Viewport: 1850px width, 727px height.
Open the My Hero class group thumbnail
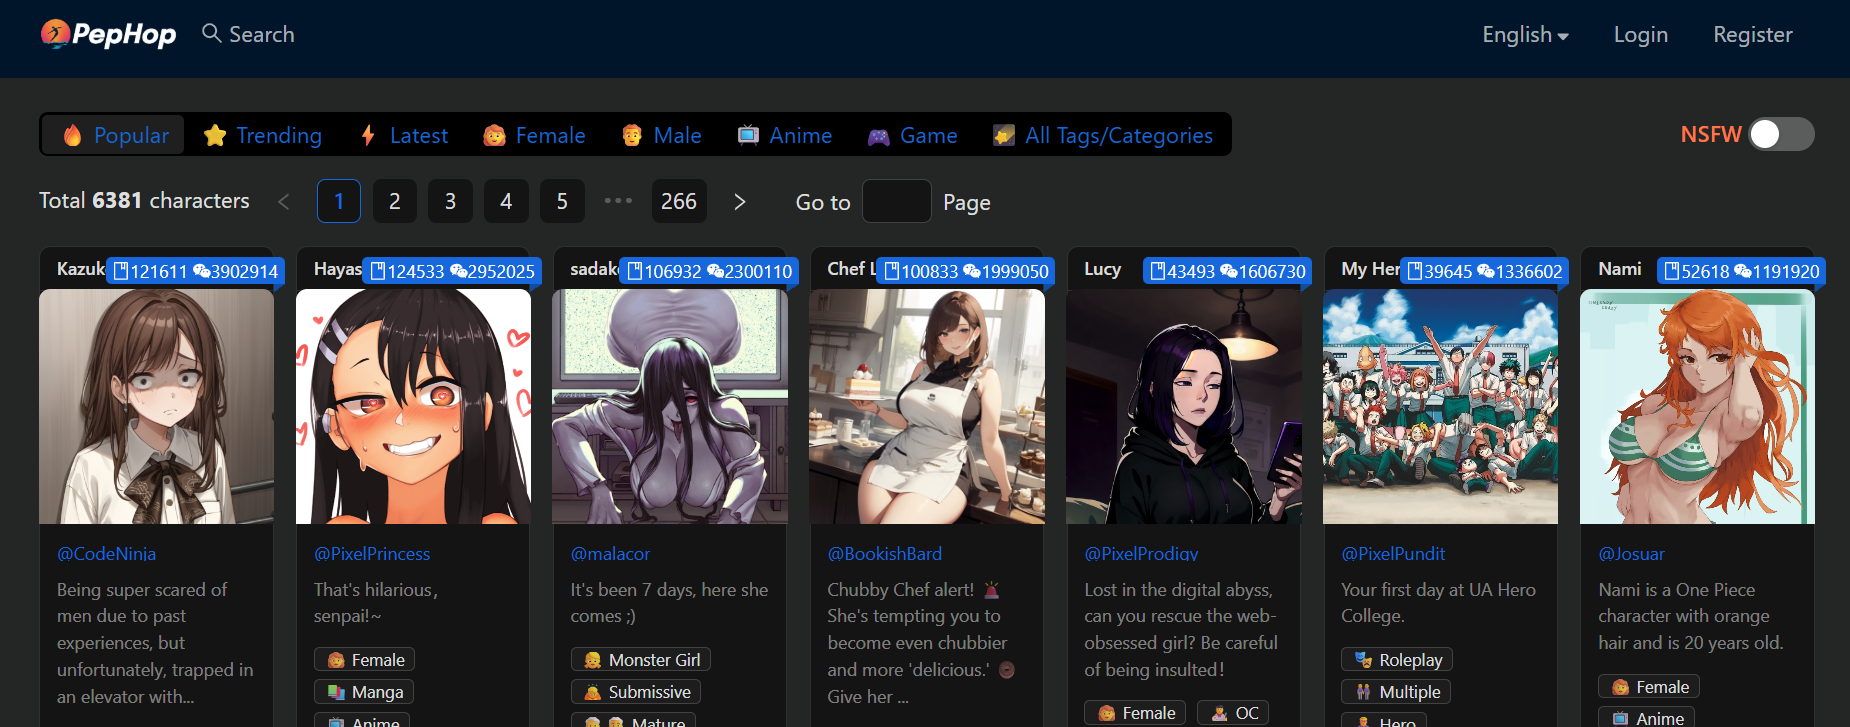[x=1440, y=407]
